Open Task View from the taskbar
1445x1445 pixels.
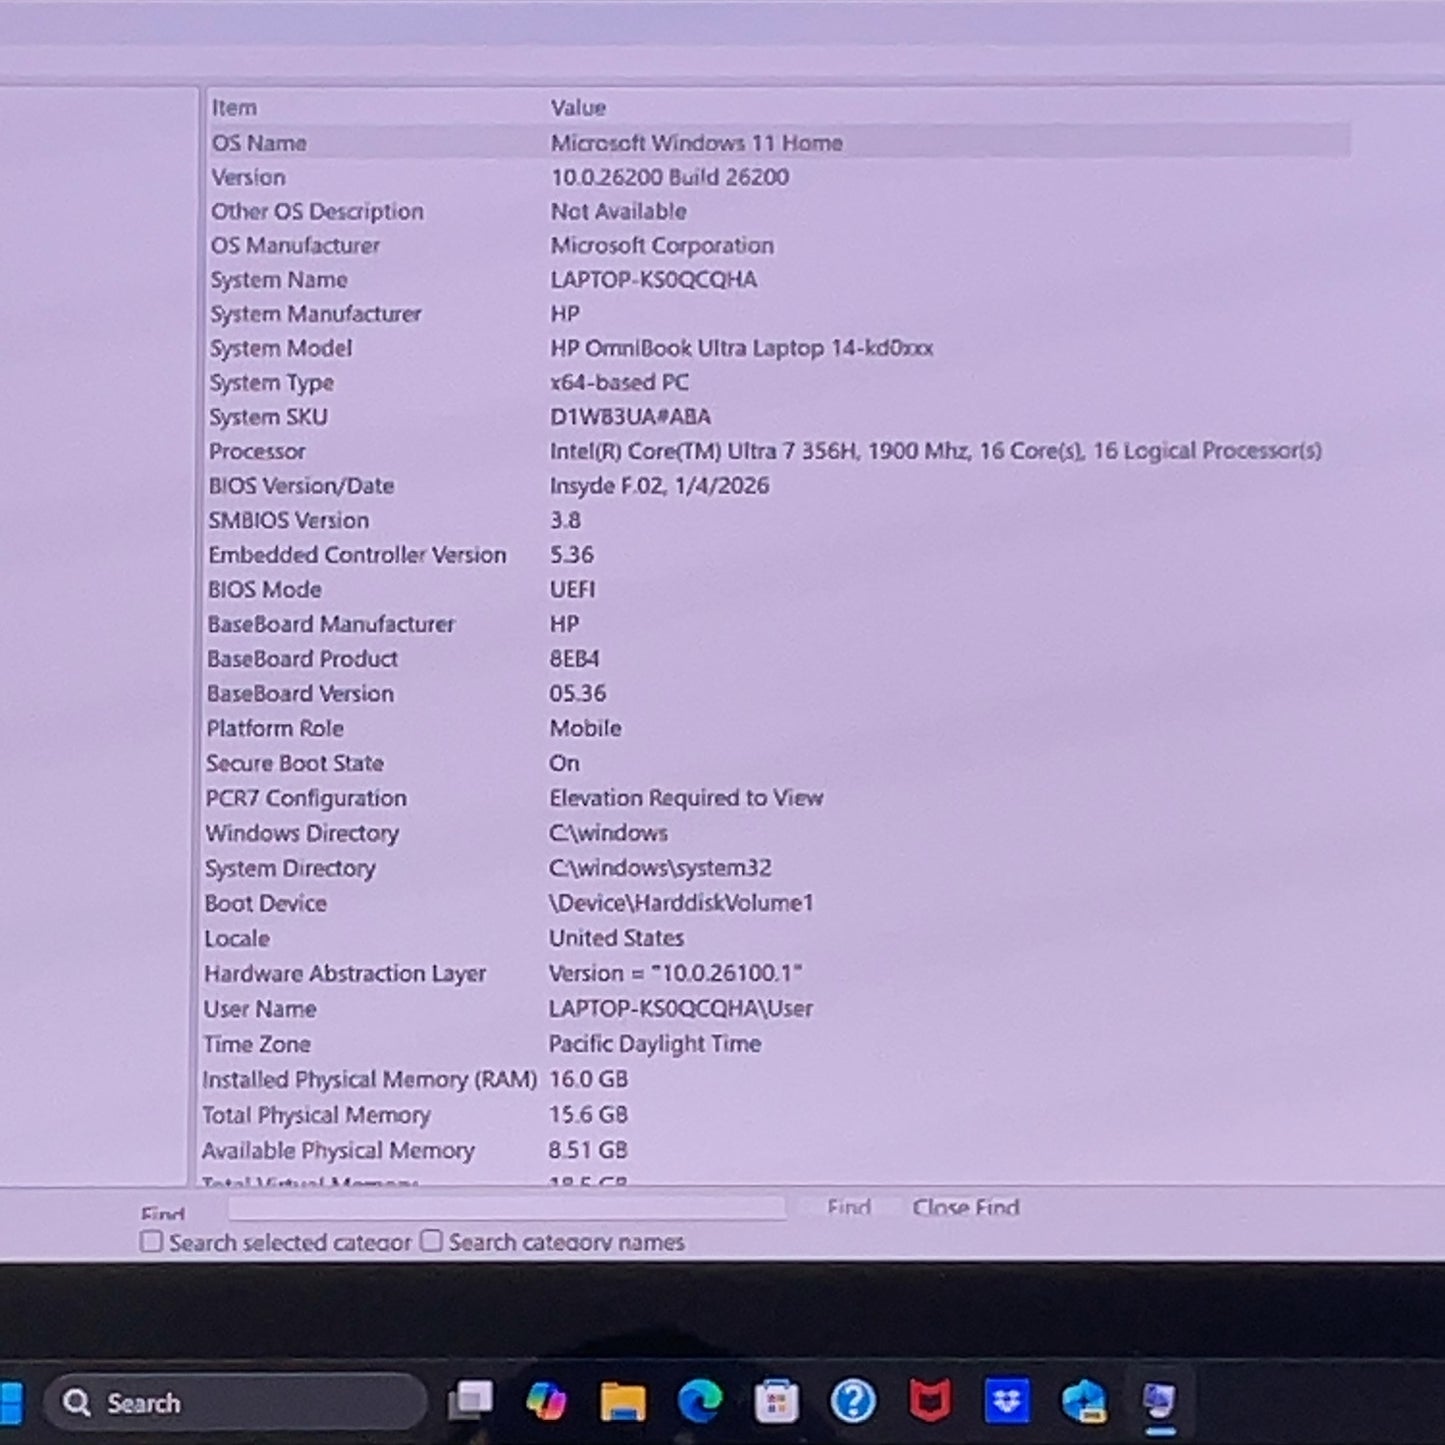471,1401
